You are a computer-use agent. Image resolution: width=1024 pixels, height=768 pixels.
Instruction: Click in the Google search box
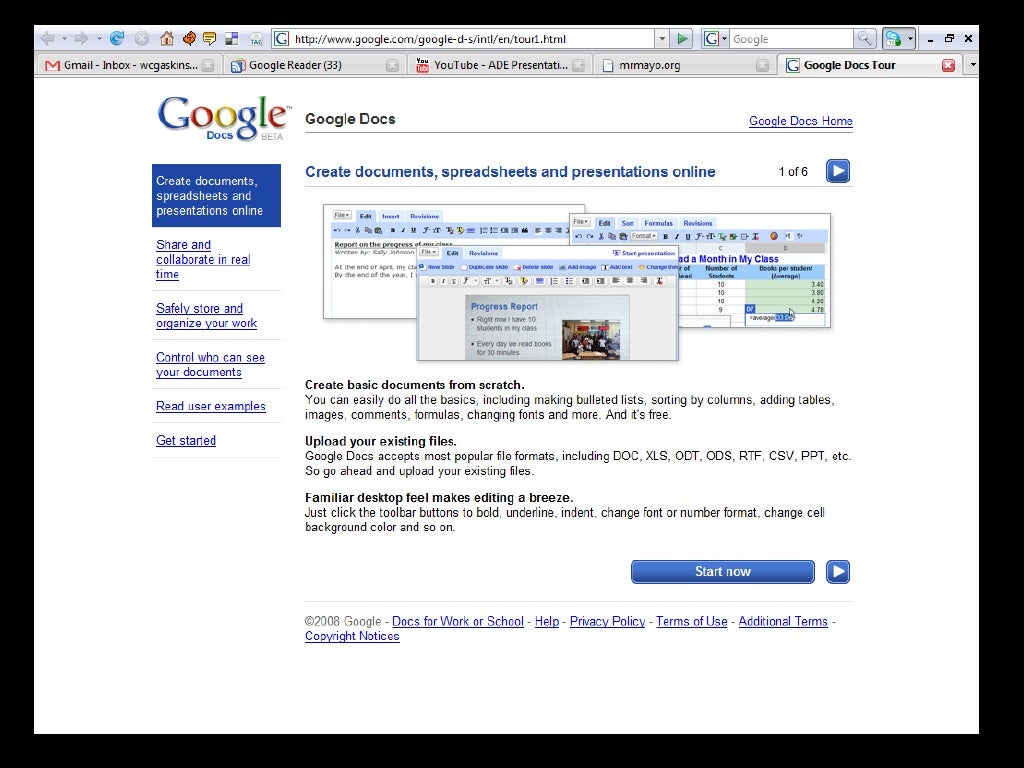pos(791,39)
